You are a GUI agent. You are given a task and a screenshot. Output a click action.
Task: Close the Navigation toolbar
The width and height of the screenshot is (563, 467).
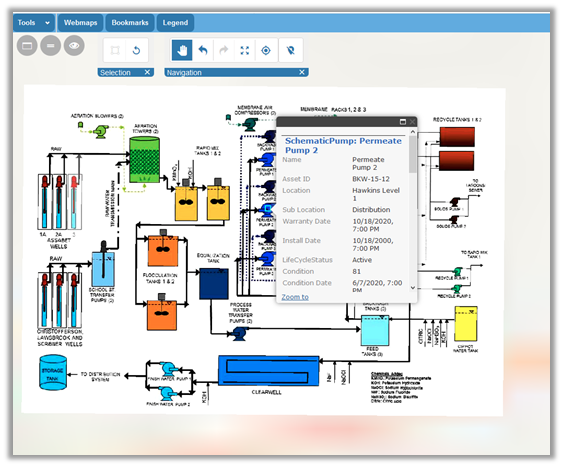[302, 72]
